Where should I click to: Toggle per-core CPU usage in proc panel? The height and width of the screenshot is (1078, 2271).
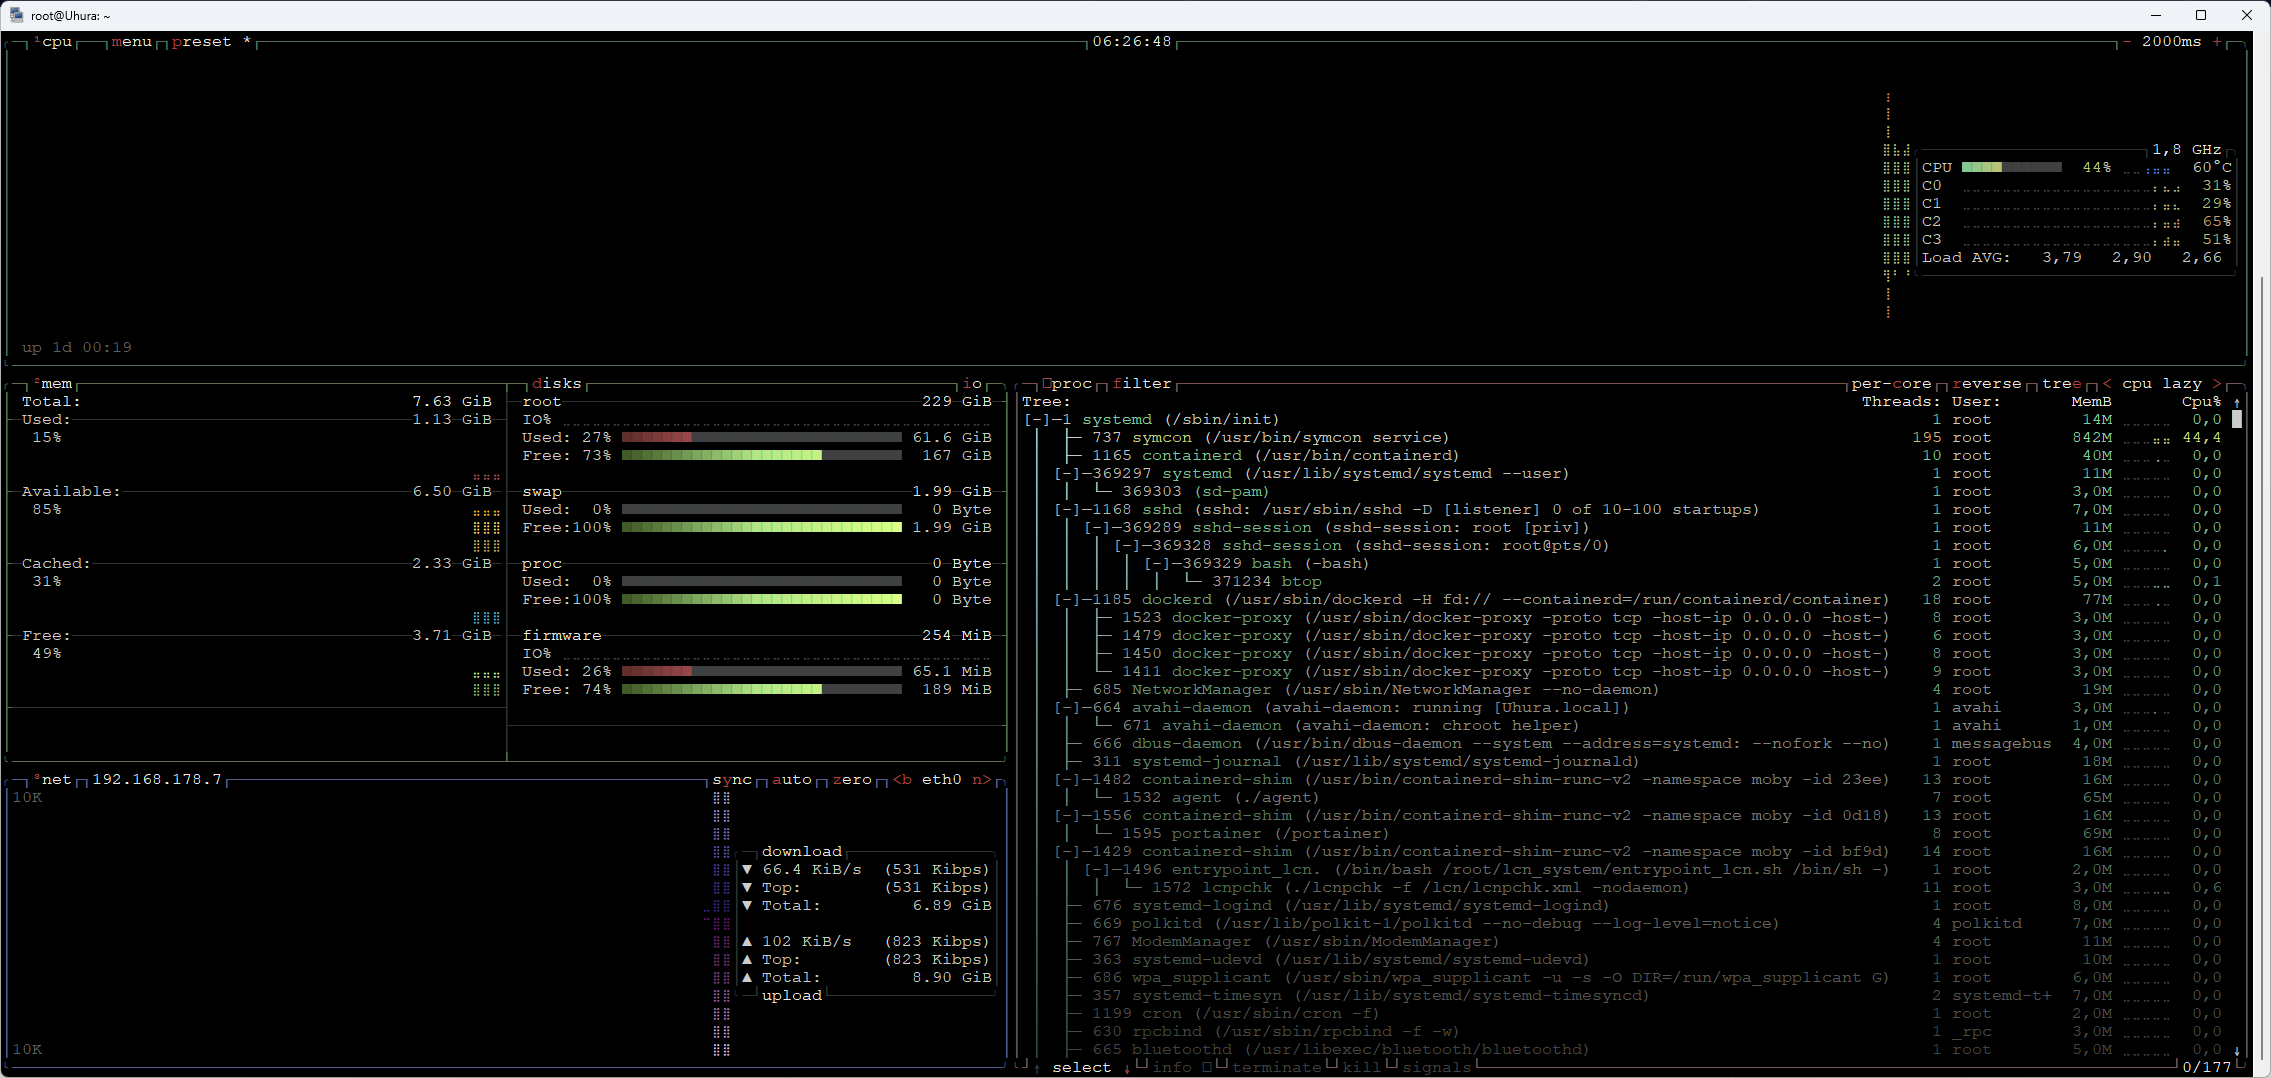(x=1890, y=384)
